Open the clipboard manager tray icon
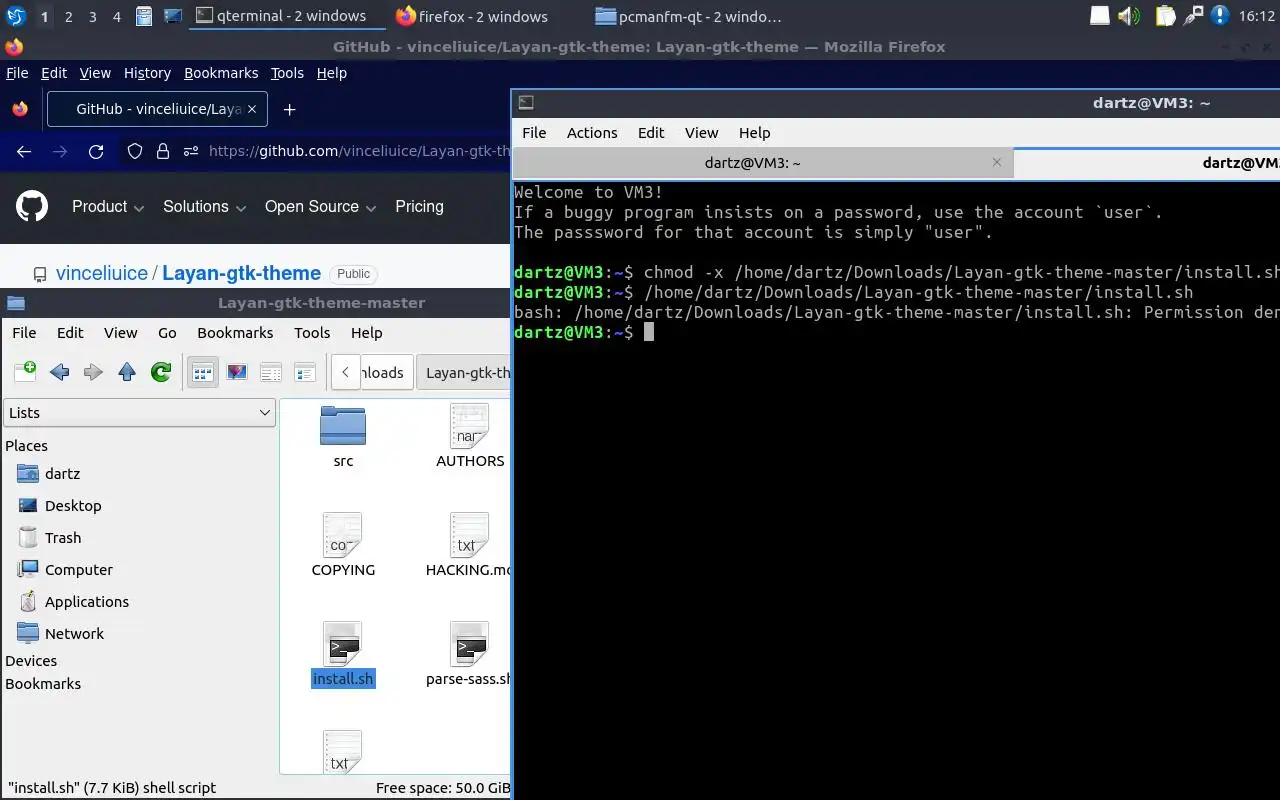Screen dimensions: 1280x800 click(1165, 16)
